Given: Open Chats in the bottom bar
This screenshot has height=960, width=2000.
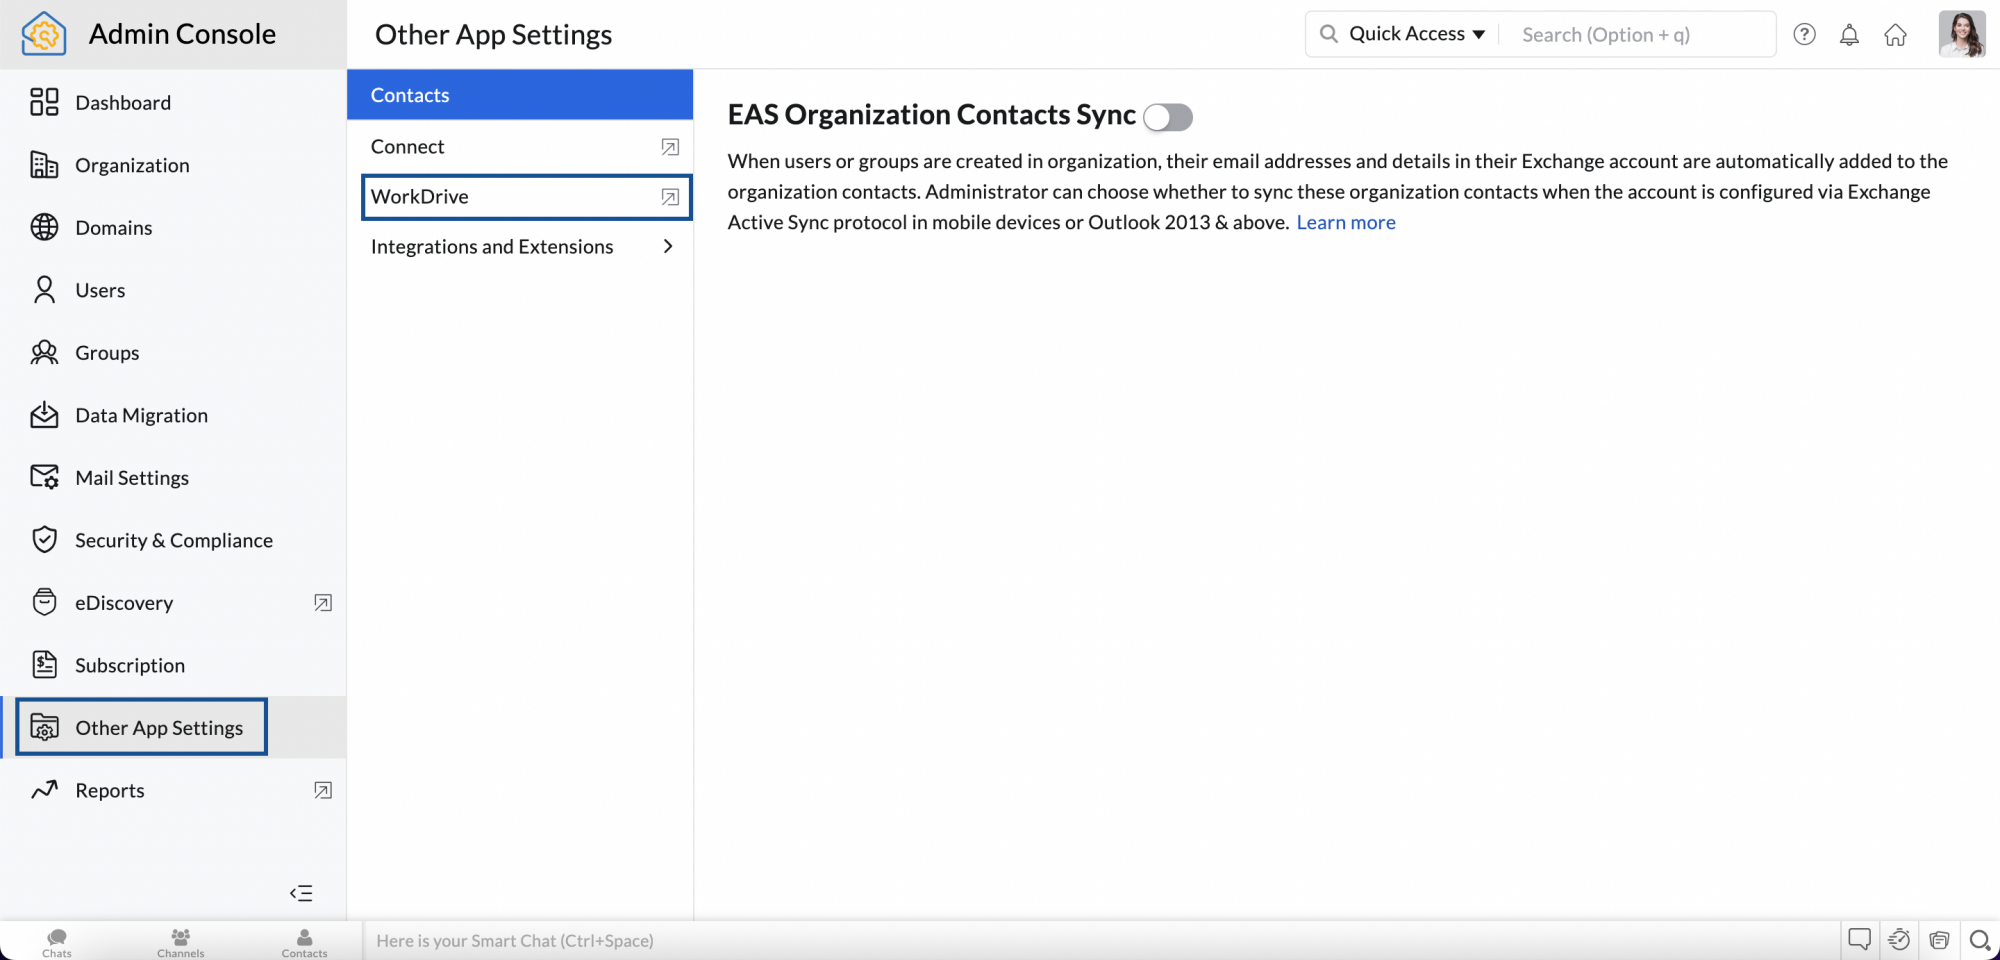Looking at the screenshot, I should [x=57, y=942].
